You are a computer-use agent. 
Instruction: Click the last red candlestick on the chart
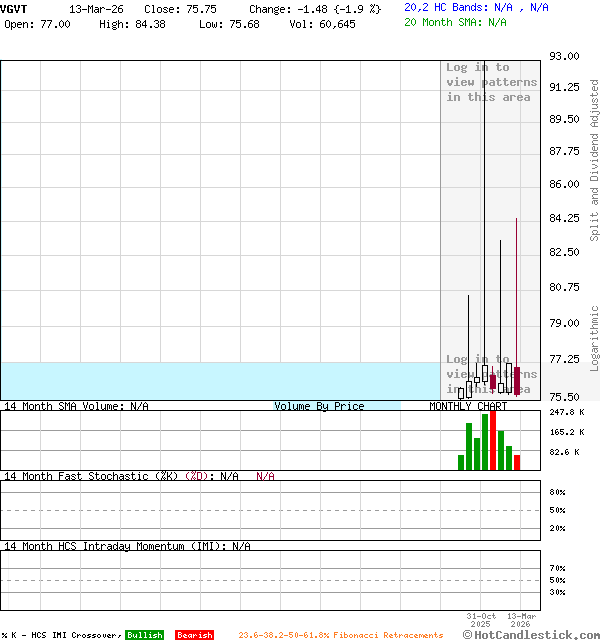pos(517,381)
